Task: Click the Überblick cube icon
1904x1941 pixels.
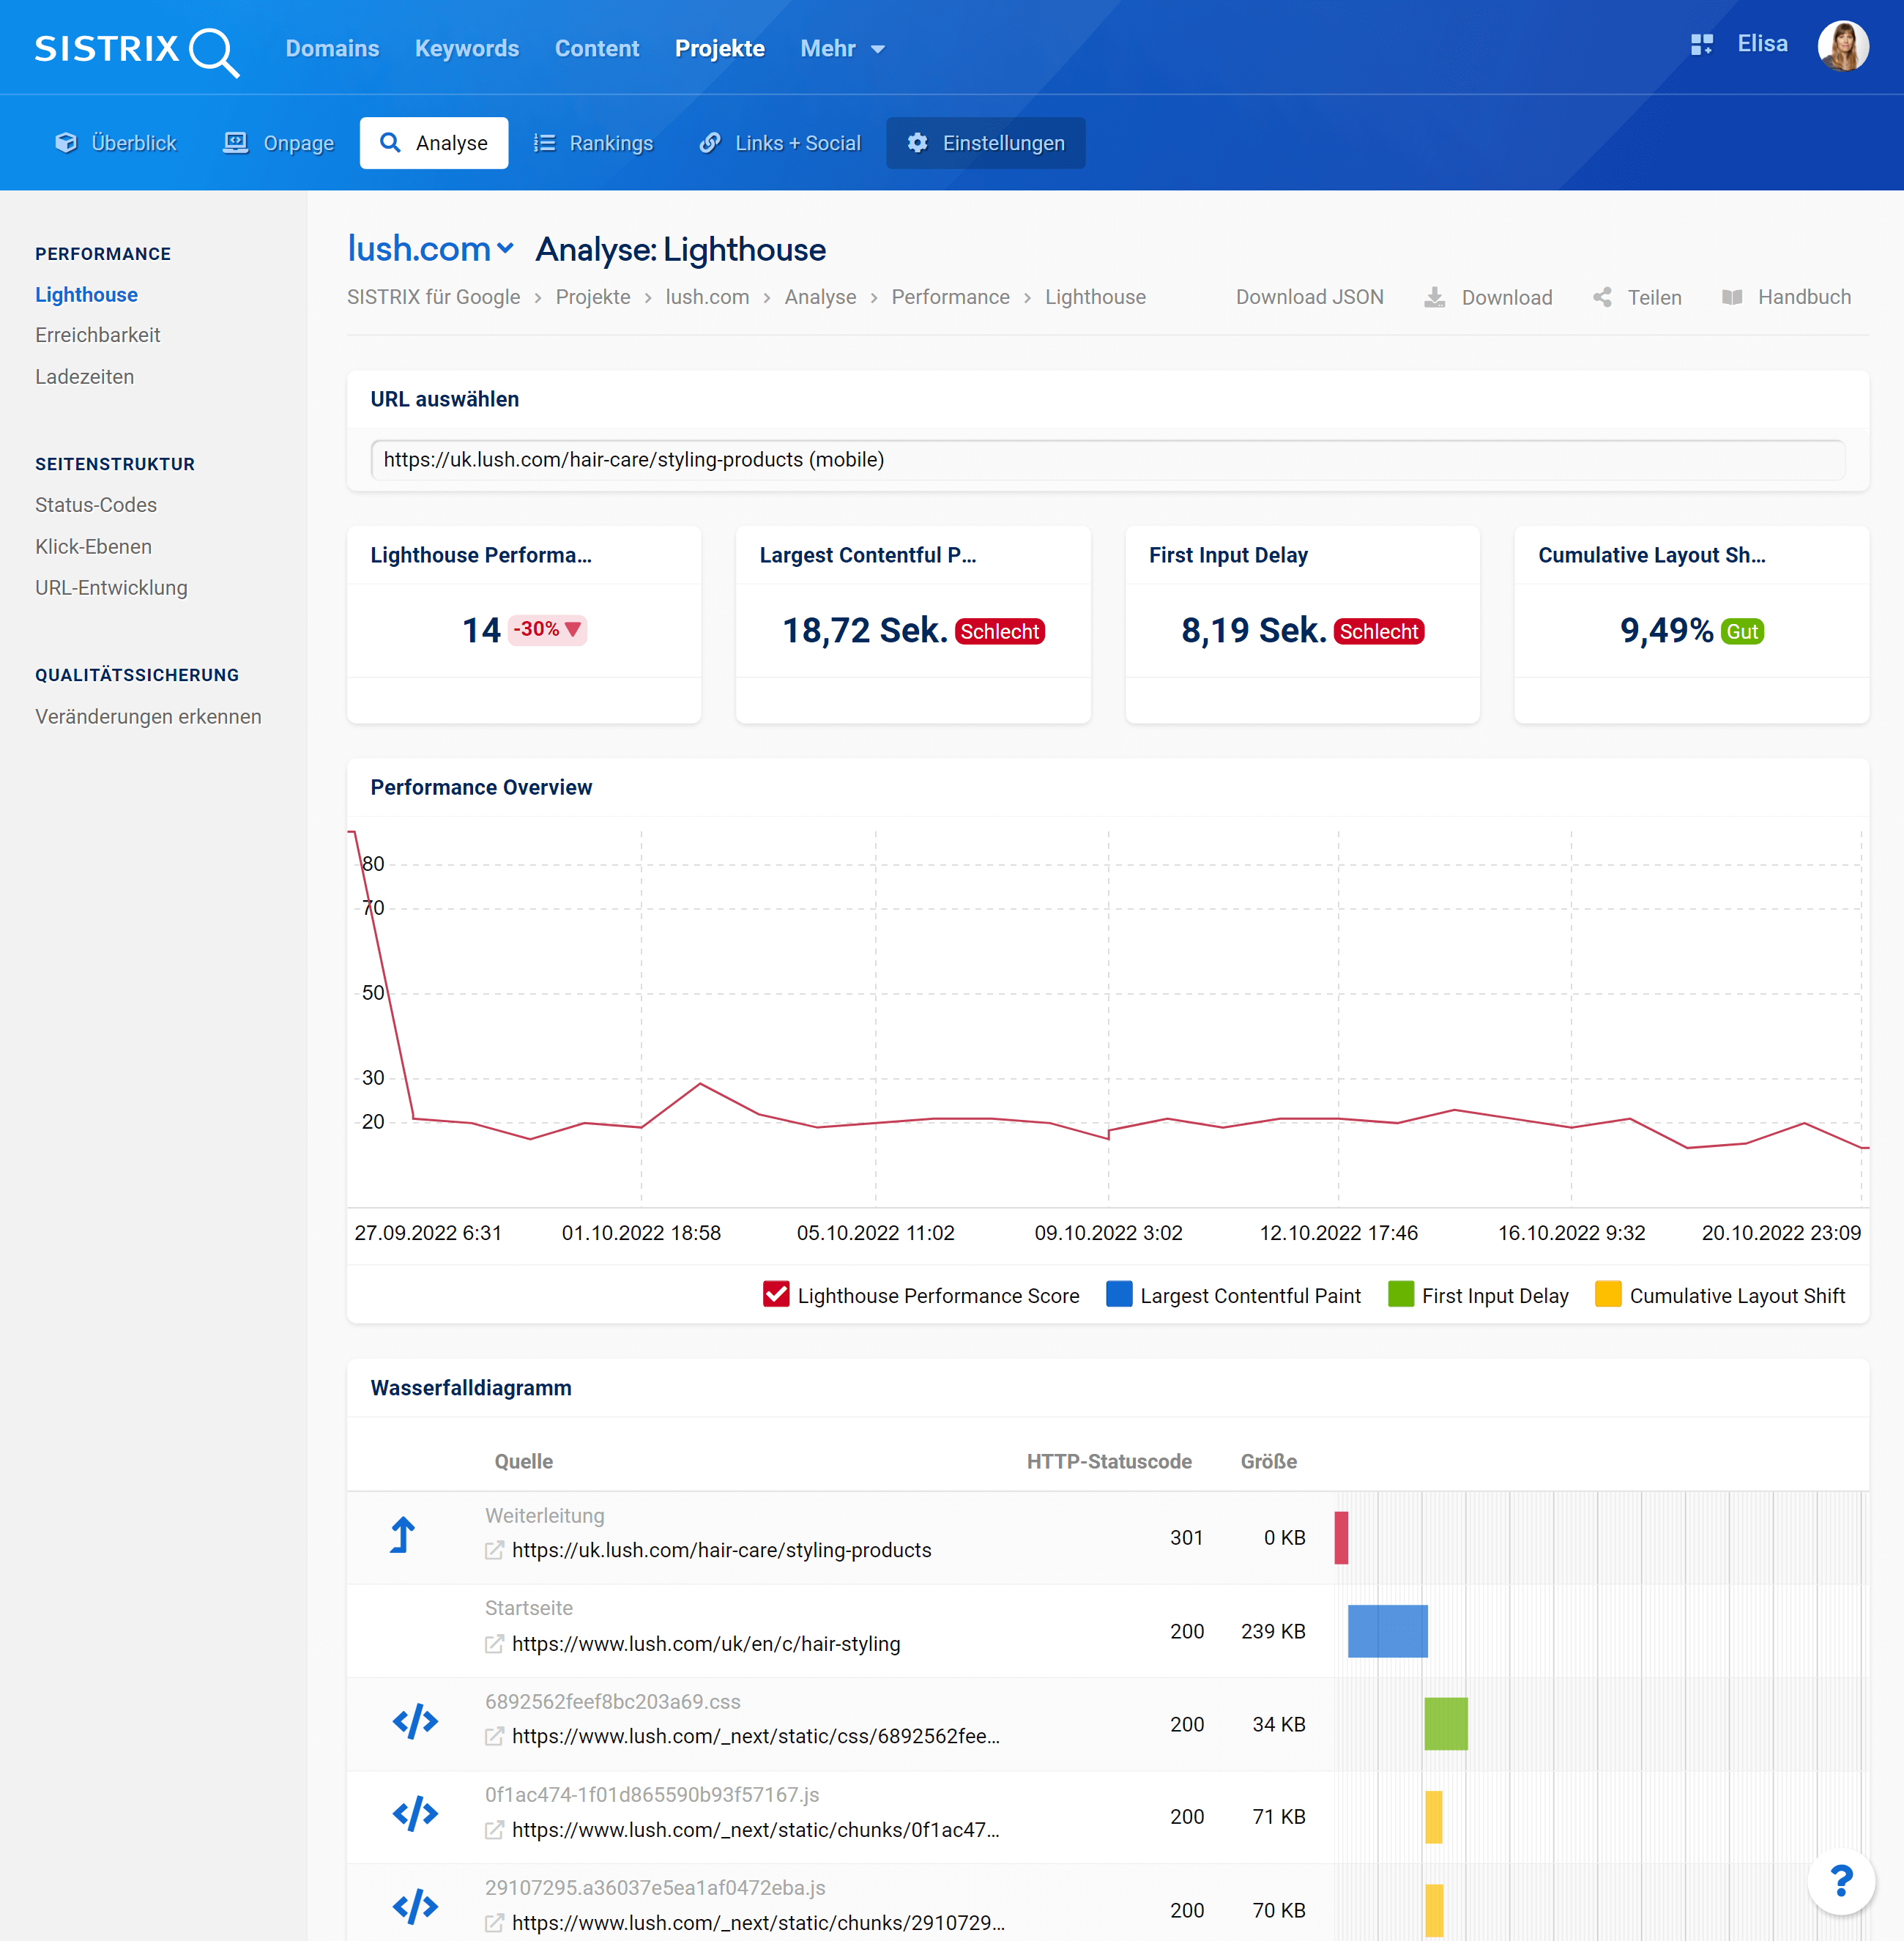Action: [66, 143]
